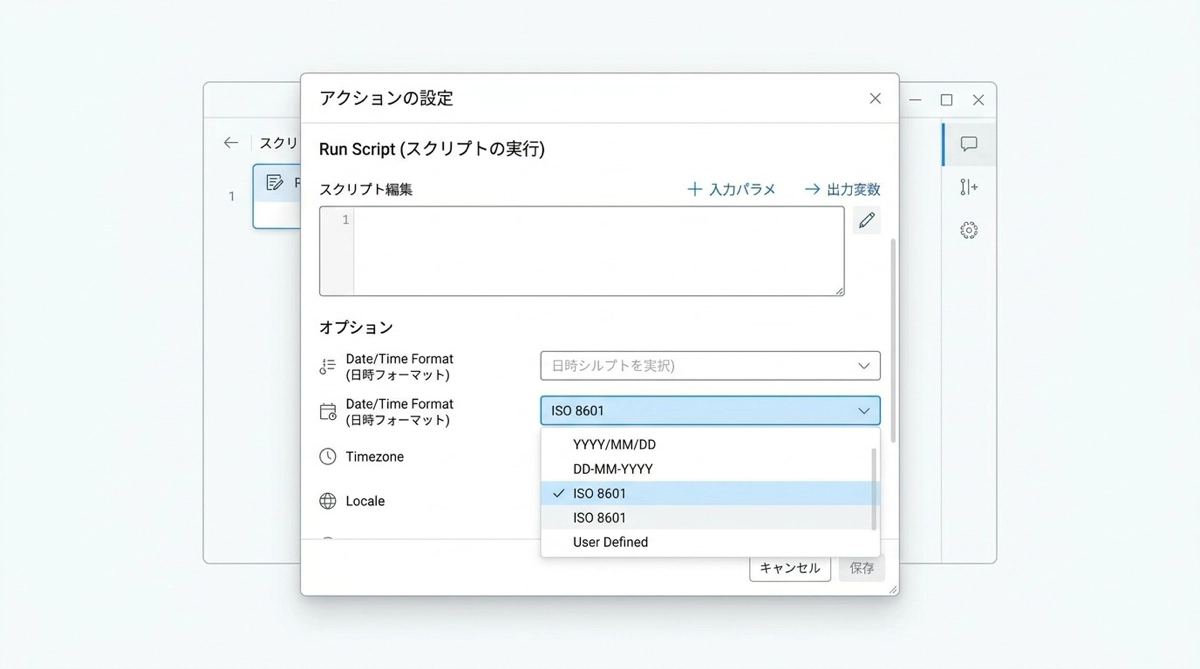Select the script step icon in flow list

point(275,182)
